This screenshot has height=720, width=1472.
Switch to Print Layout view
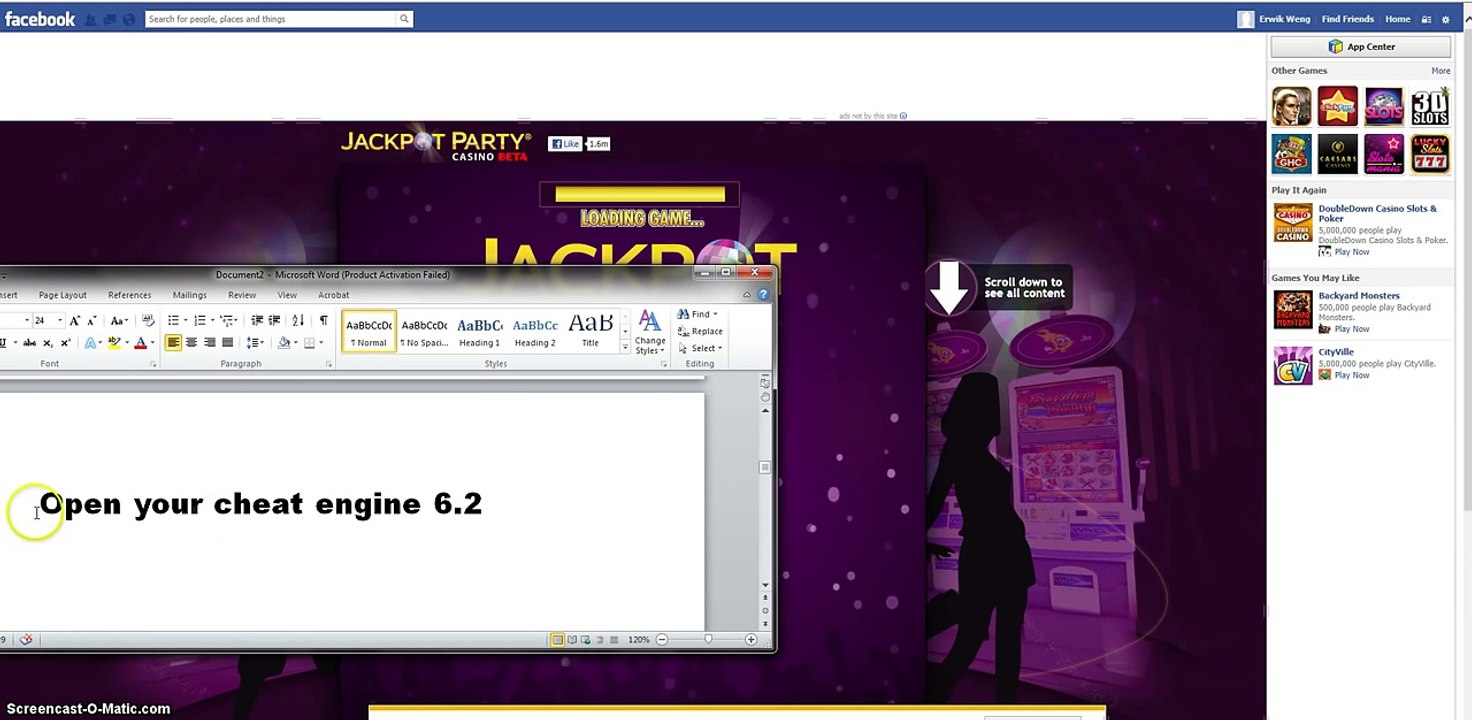click(558, 640)
